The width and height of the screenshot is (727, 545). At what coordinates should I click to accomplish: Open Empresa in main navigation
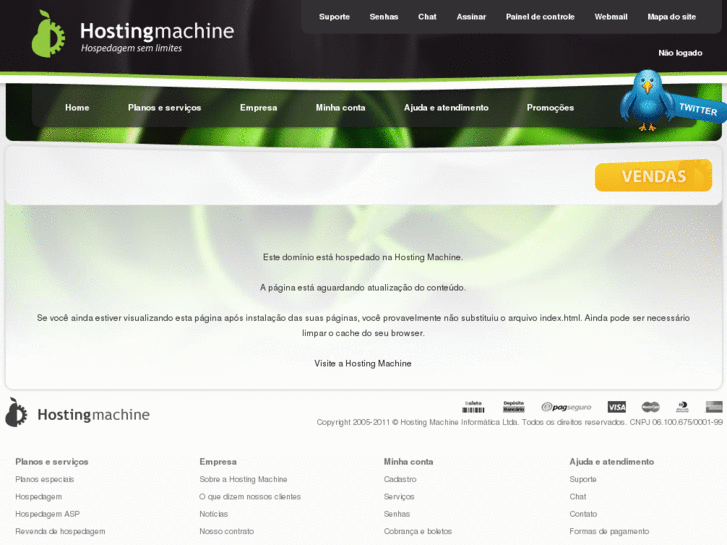(258, 108)
